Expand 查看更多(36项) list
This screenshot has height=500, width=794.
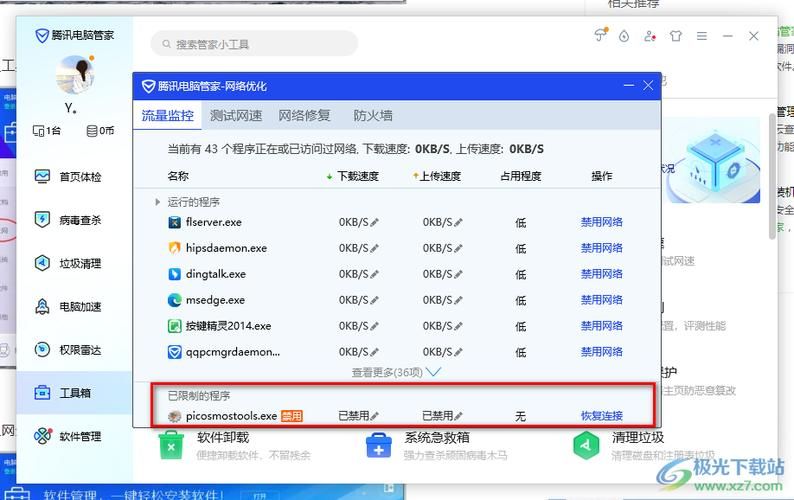tap(396, 372)
